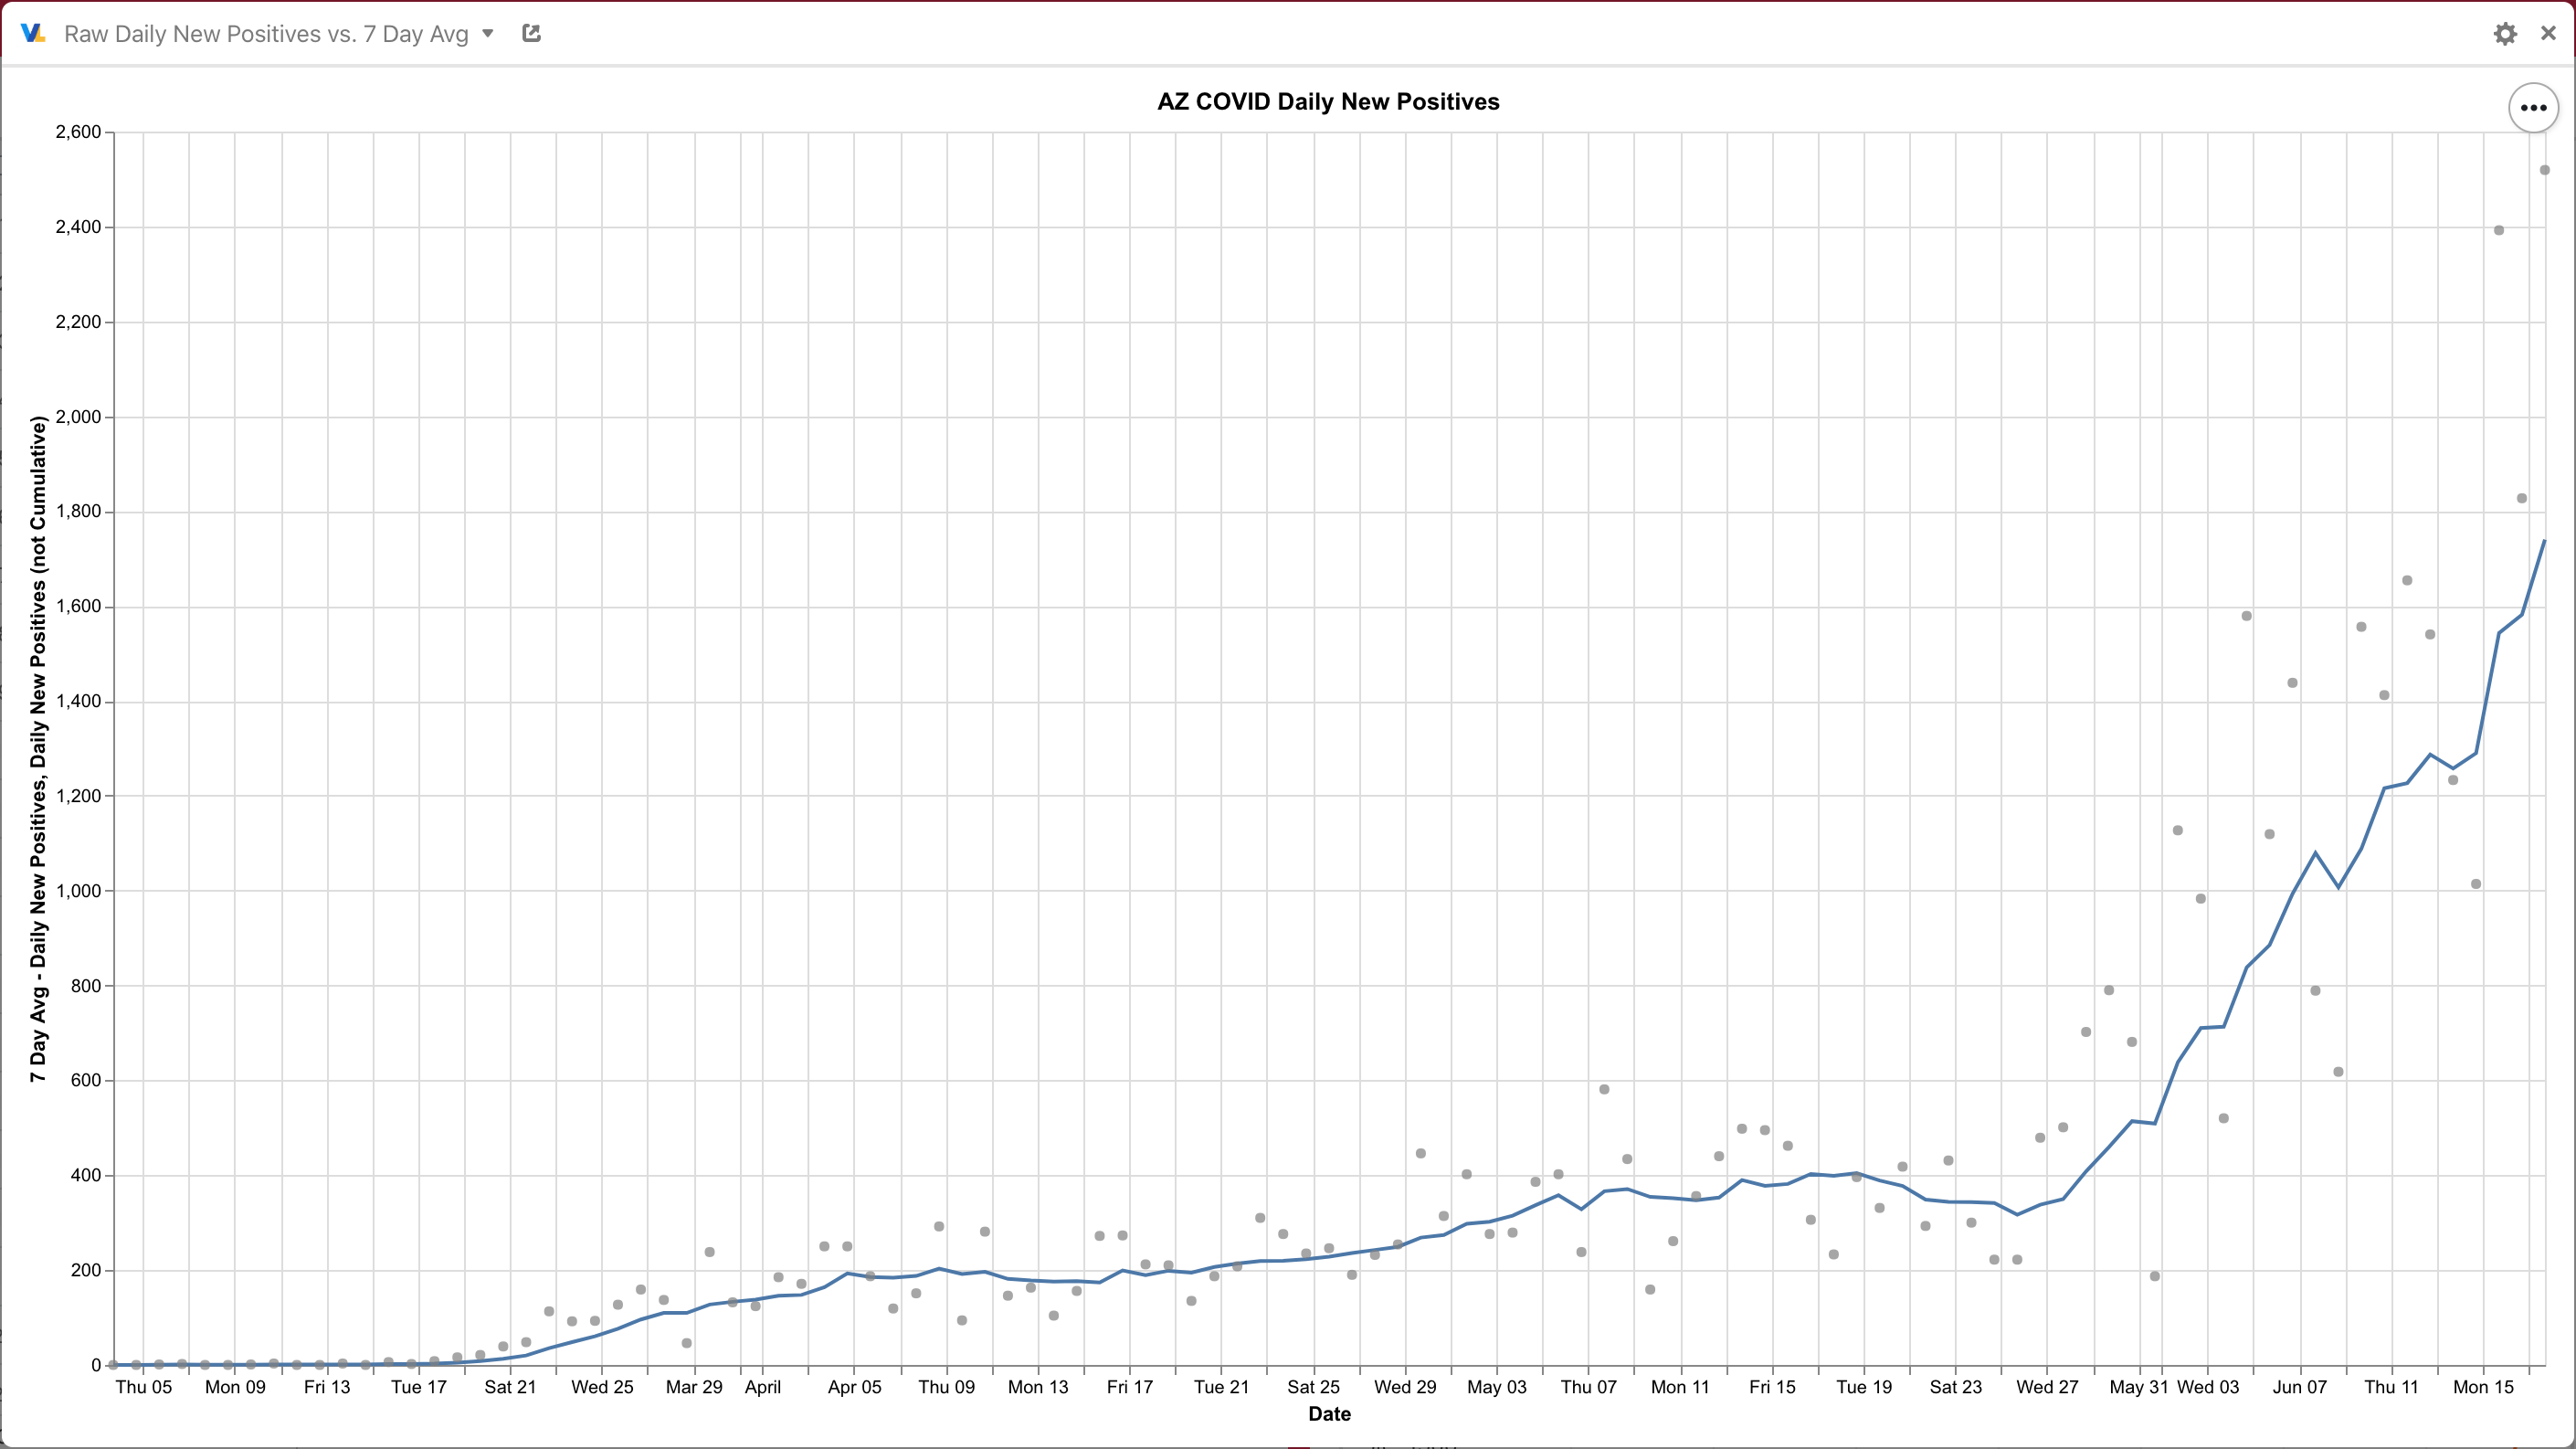Click the Thu 11 axis label
The height and width of the screenshot is (1449, 2576).
(x=2391, y=1387)
